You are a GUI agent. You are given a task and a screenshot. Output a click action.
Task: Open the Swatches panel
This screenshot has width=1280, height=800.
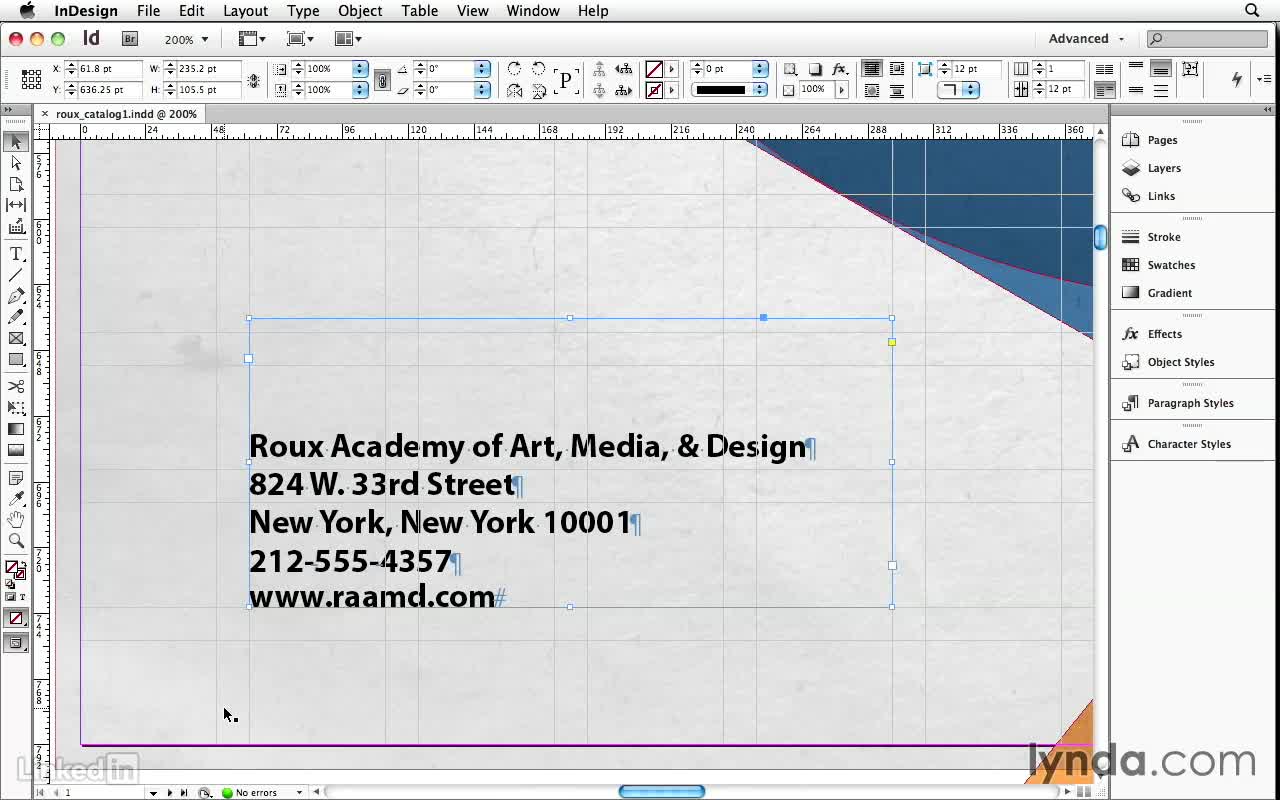coord(1171,266)
